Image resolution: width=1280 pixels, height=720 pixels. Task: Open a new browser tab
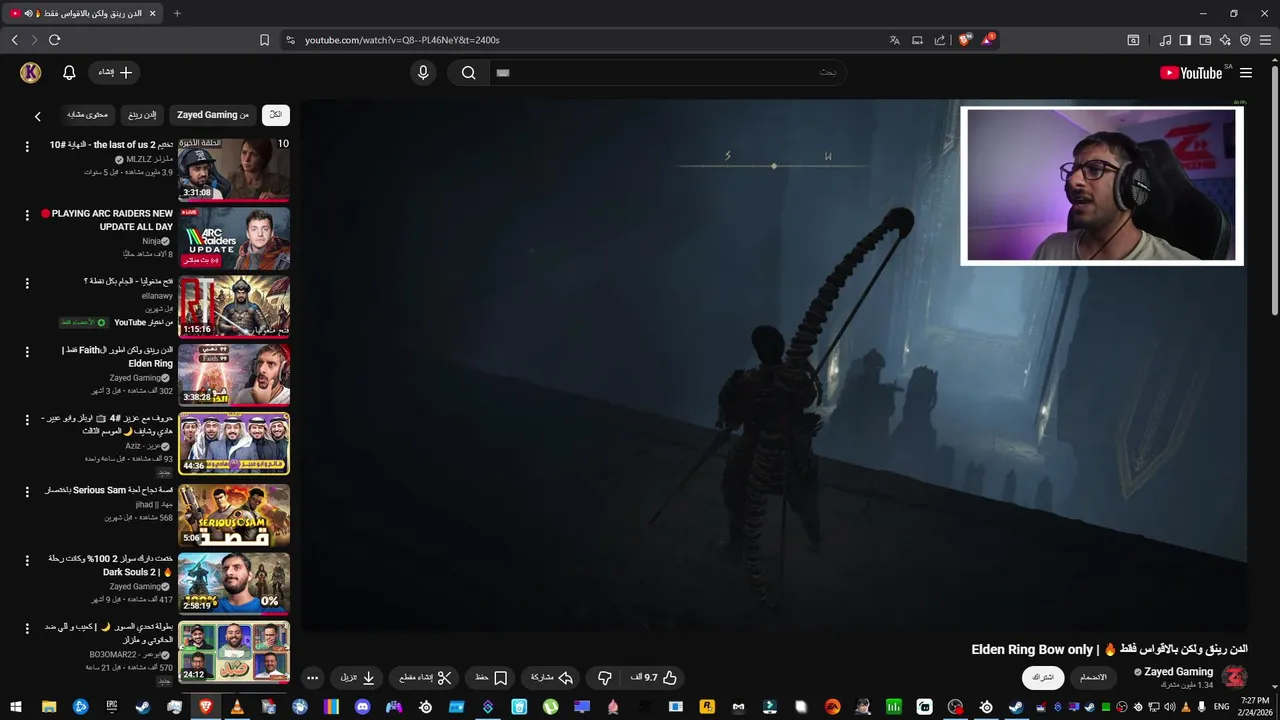[x=177, y=13]
